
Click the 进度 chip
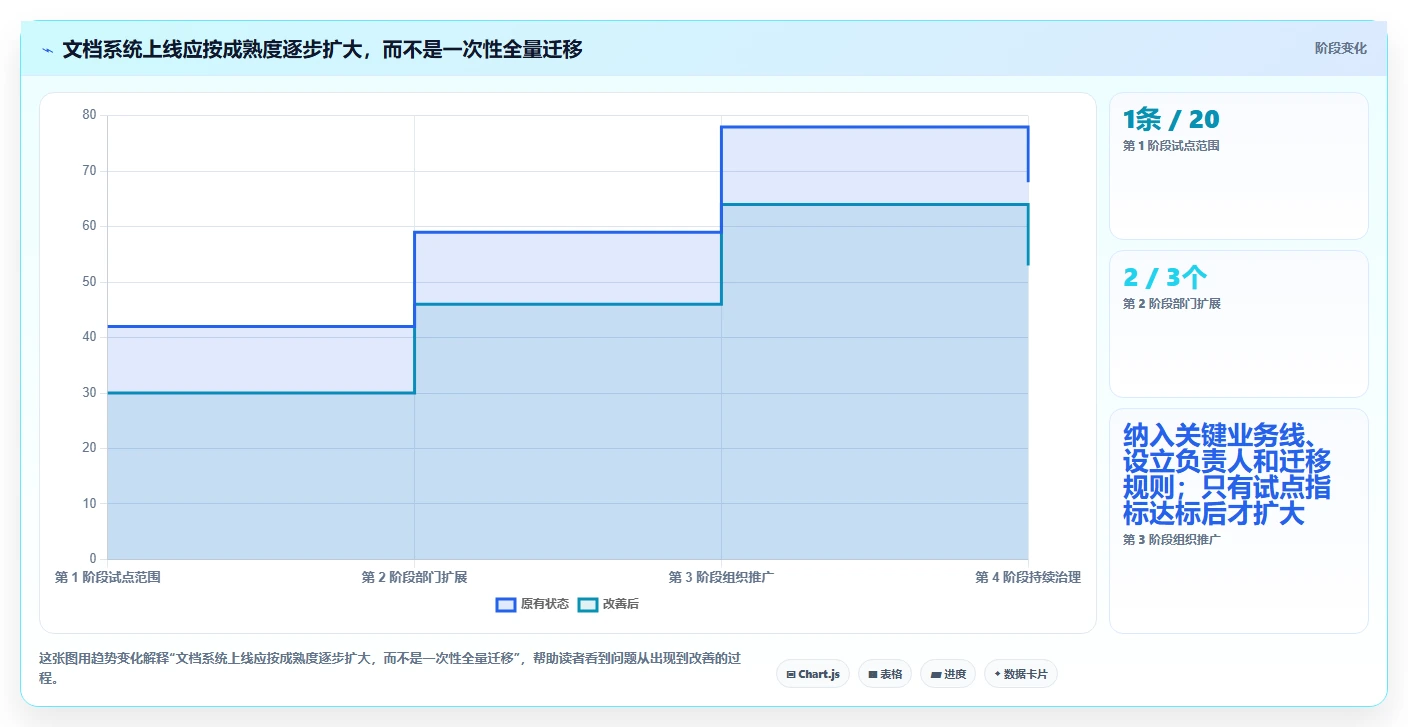tap(948, 674)
